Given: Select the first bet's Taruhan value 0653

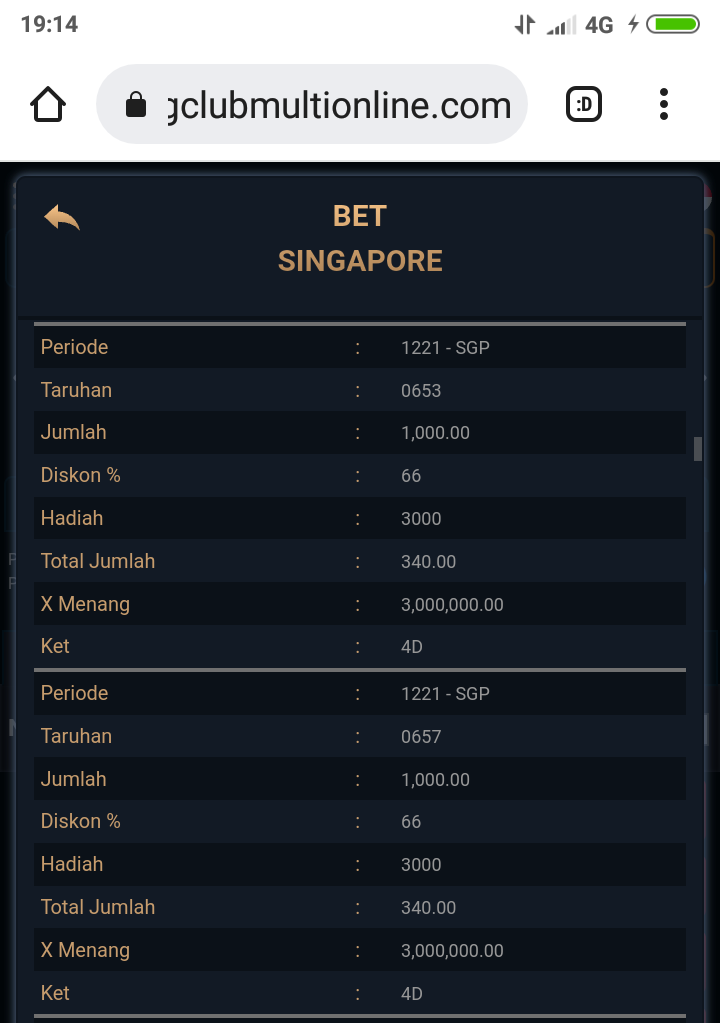Looking at the screenshot, I should tap(421, 390).
